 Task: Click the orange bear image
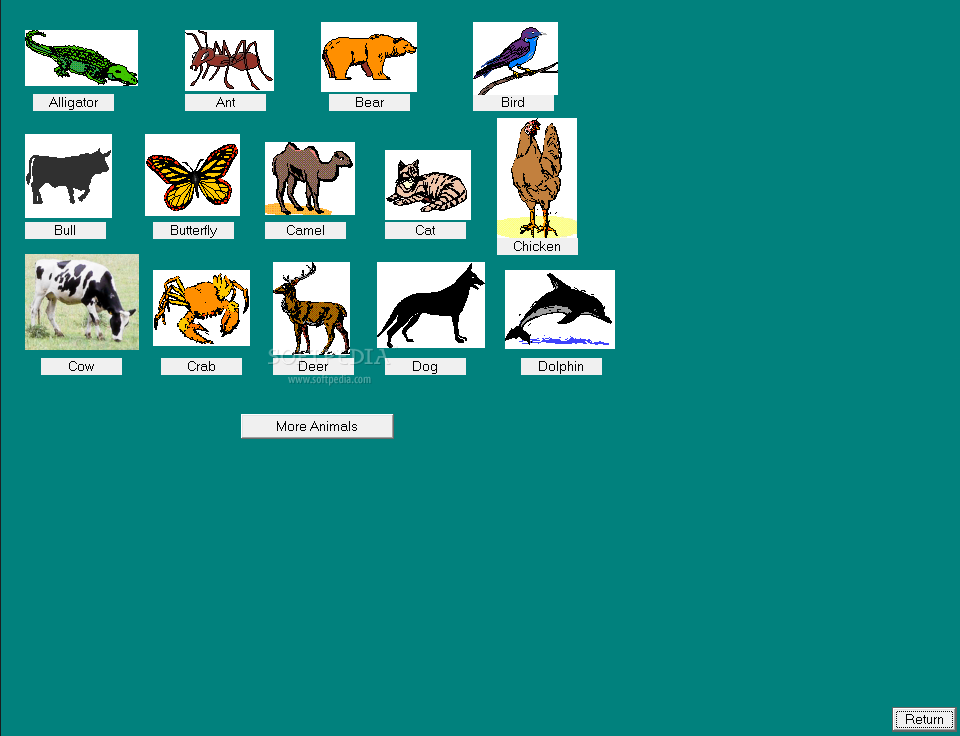(369, 57)
